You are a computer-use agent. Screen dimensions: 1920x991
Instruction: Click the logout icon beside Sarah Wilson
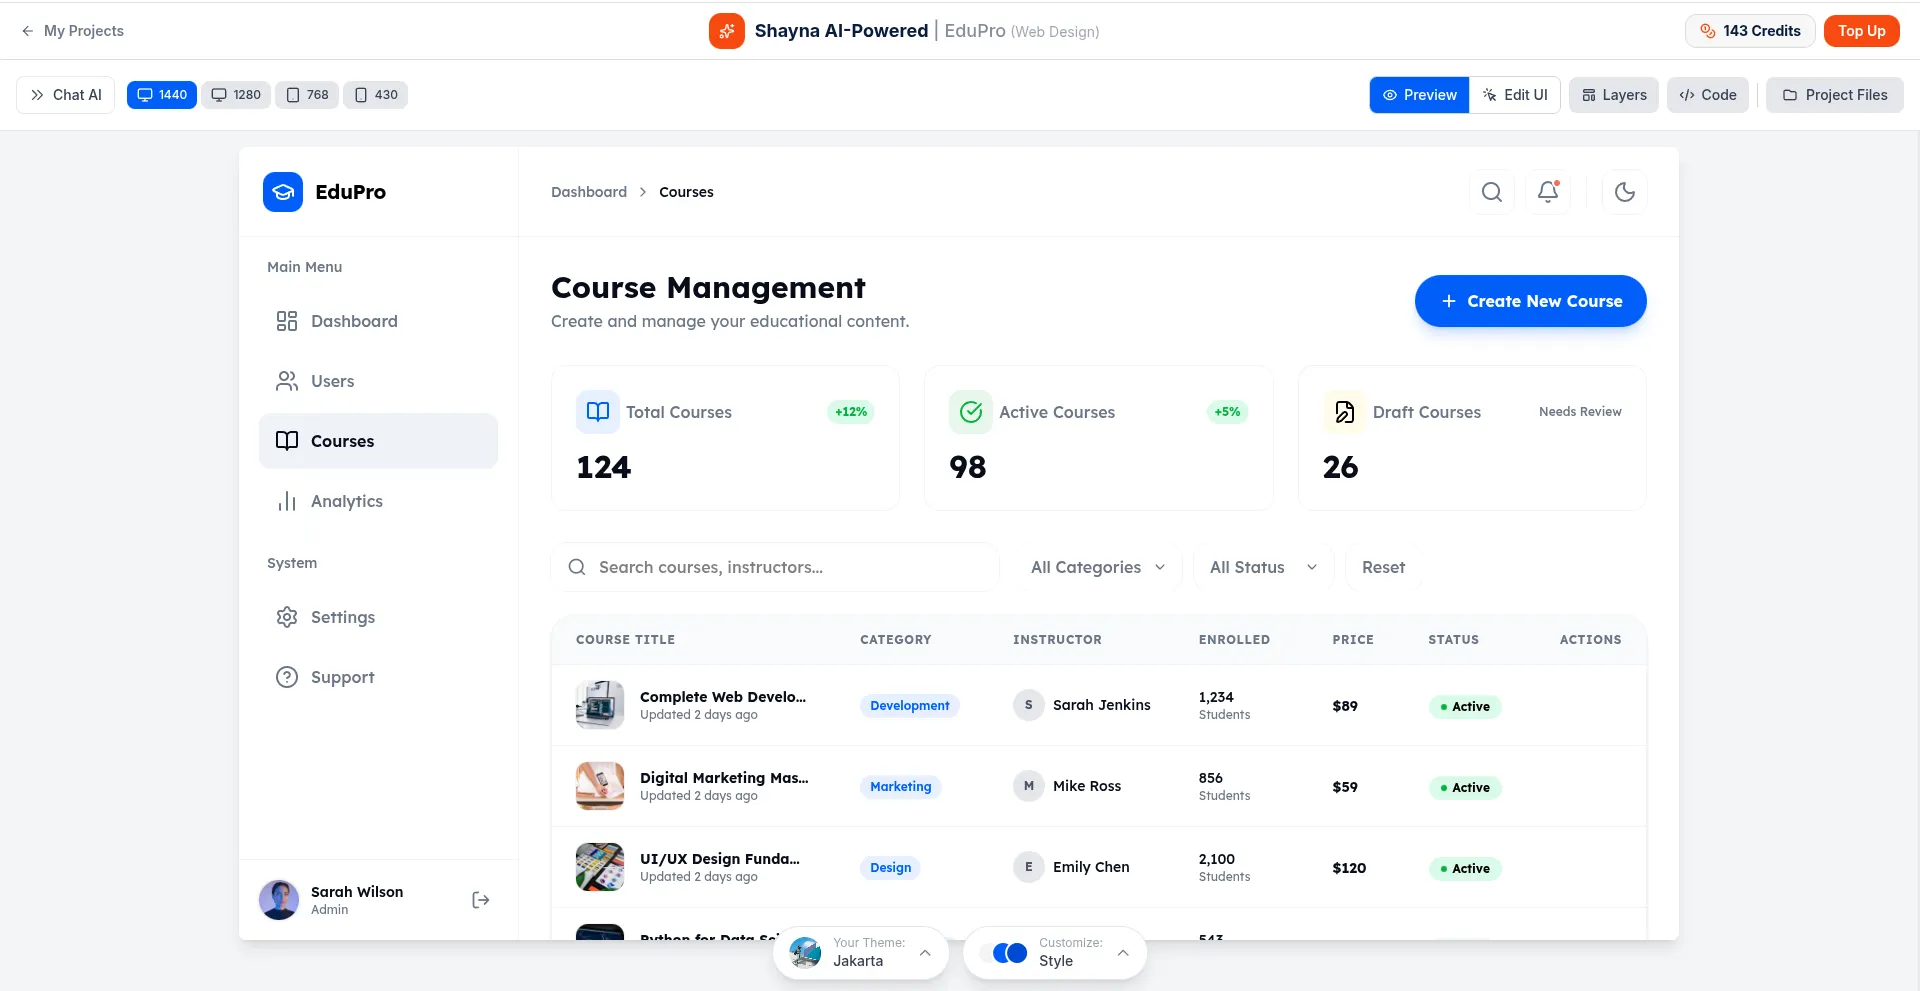480,900
